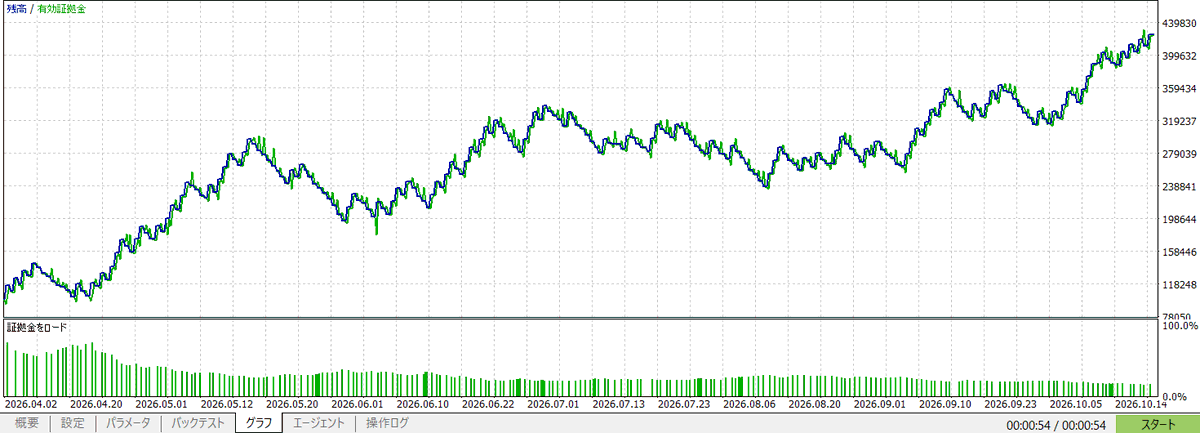1200x433 pixels.
Task: Click the 00:00:54 / 00:00:54 elapsed time
Action: 1055,425
